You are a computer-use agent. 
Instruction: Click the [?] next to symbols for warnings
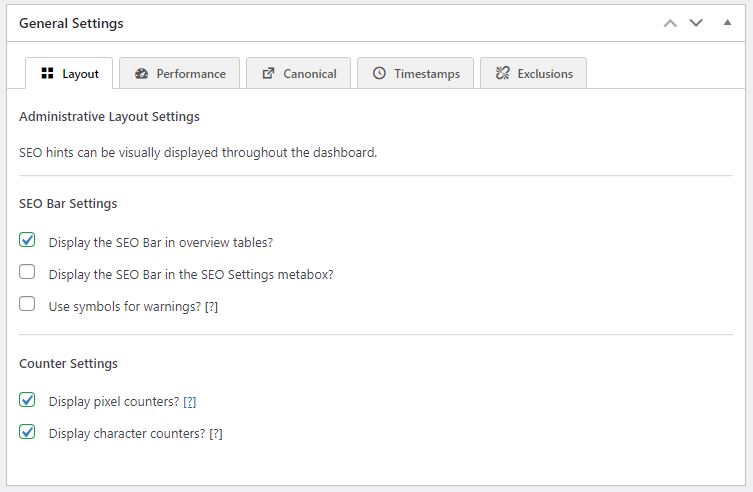point(211,307)
